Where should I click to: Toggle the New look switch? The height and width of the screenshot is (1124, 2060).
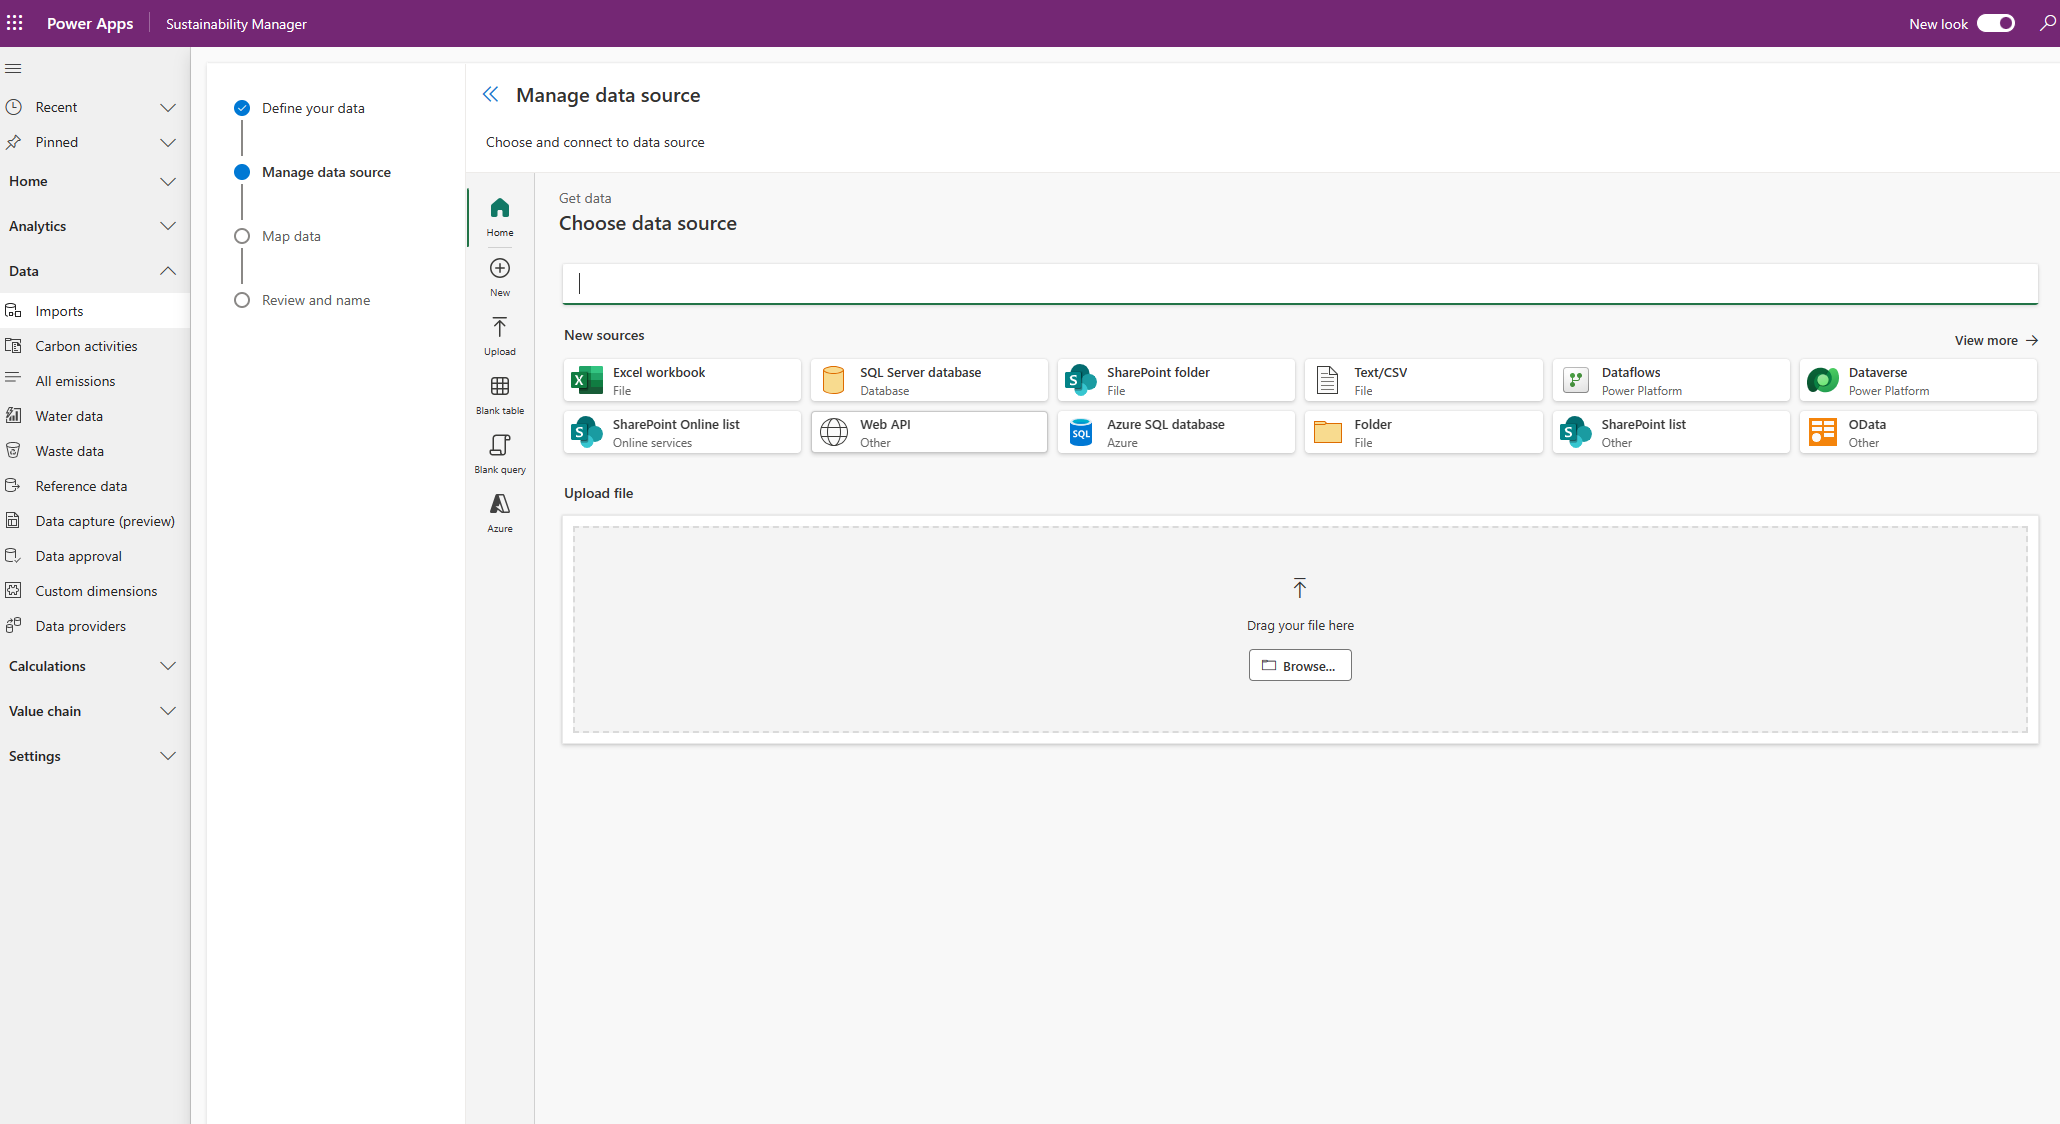1996,23
